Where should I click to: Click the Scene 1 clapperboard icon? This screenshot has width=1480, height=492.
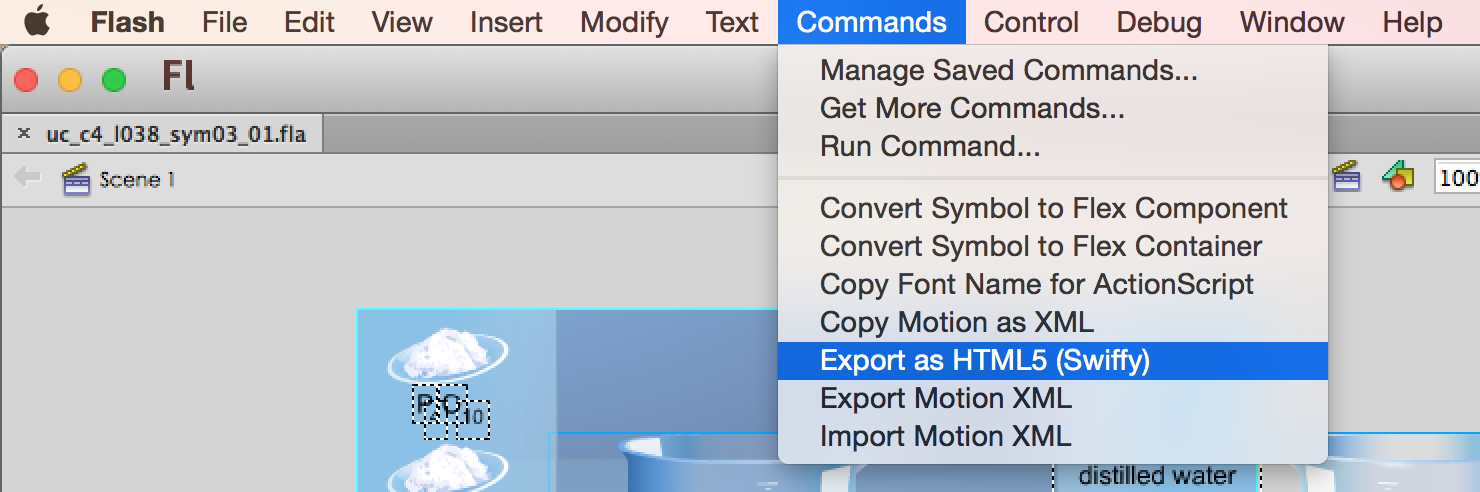point(76,180)
